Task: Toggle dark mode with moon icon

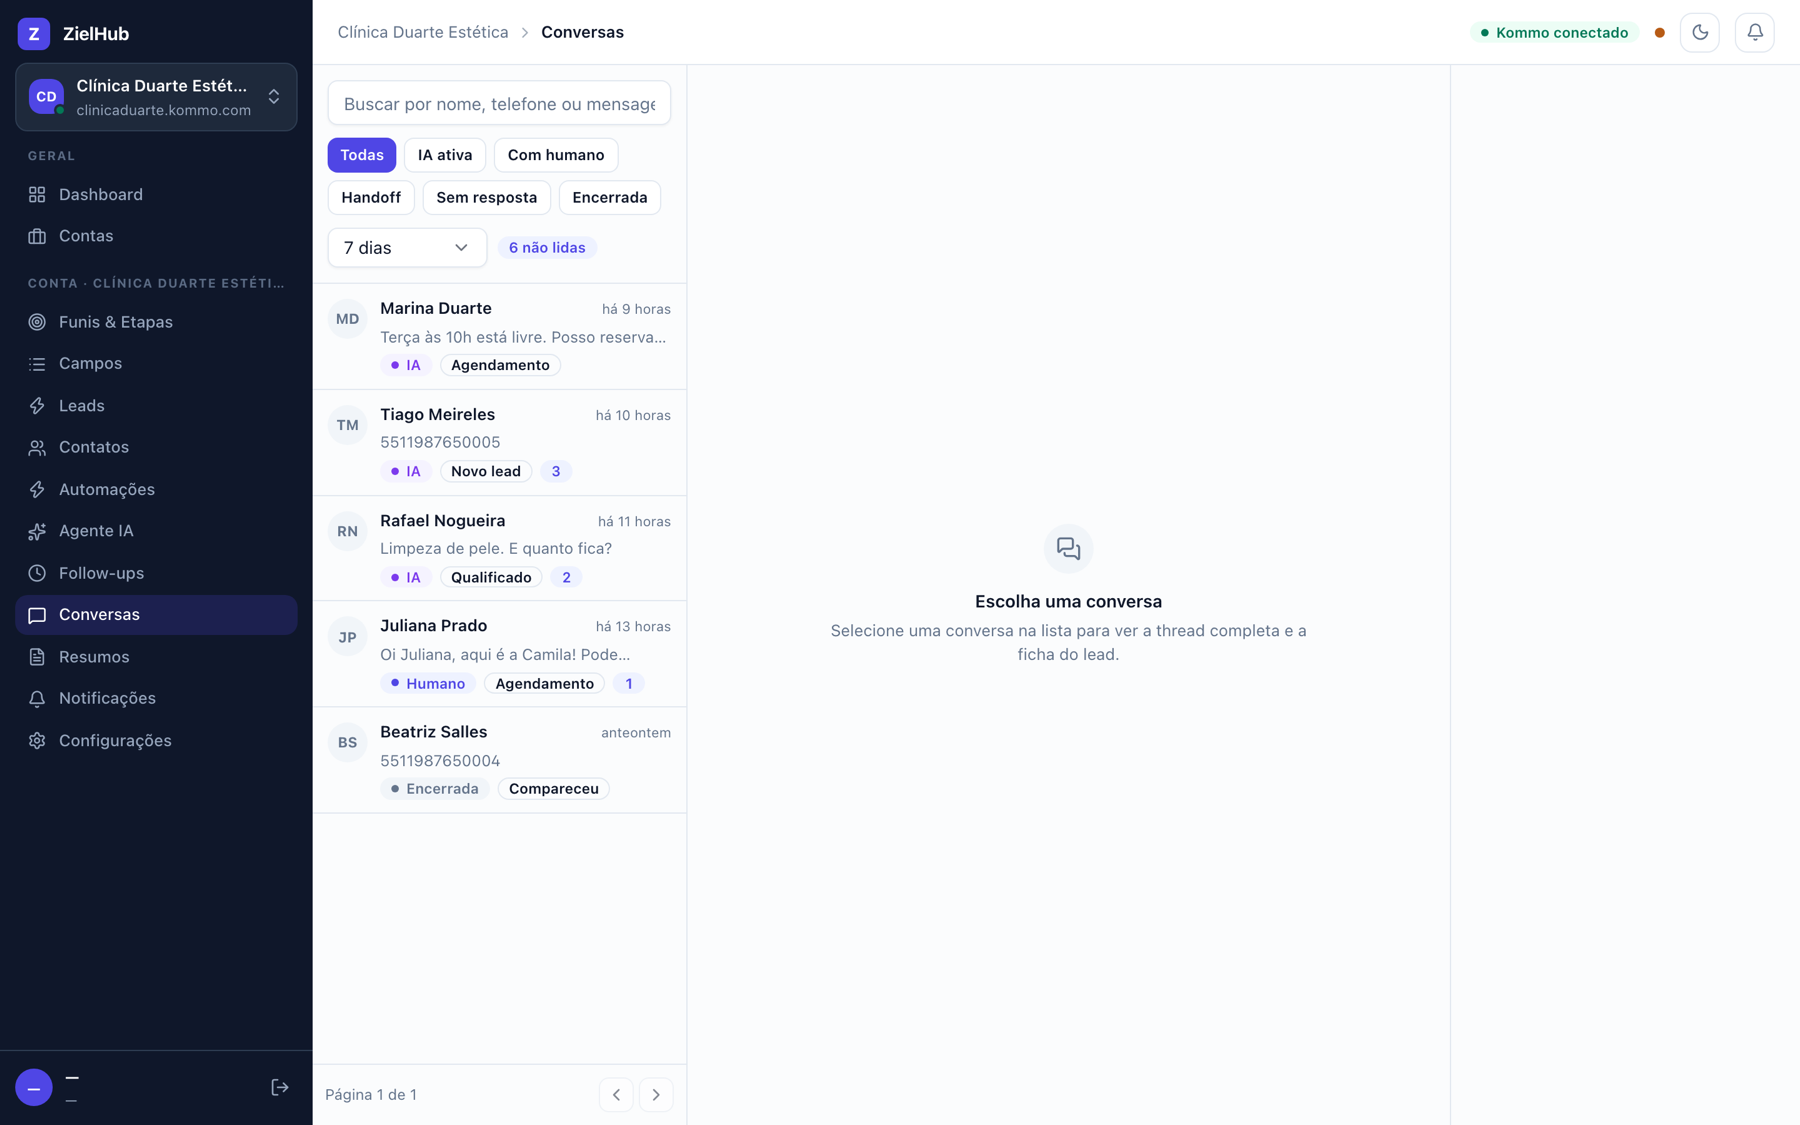Action: point(1700,32)
